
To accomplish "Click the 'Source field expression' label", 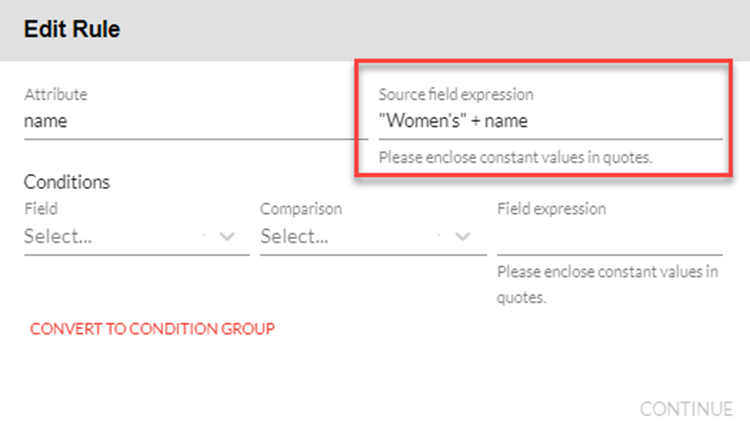I will point(455,95).
